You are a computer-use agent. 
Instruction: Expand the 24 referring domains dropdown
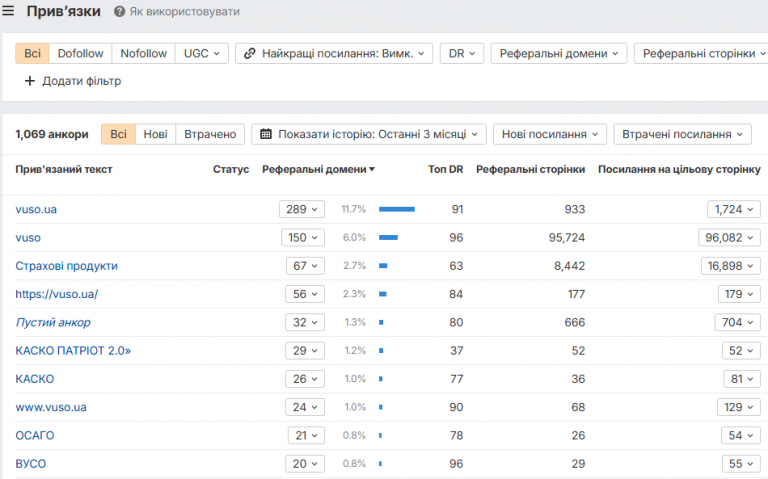click(305, 407)
